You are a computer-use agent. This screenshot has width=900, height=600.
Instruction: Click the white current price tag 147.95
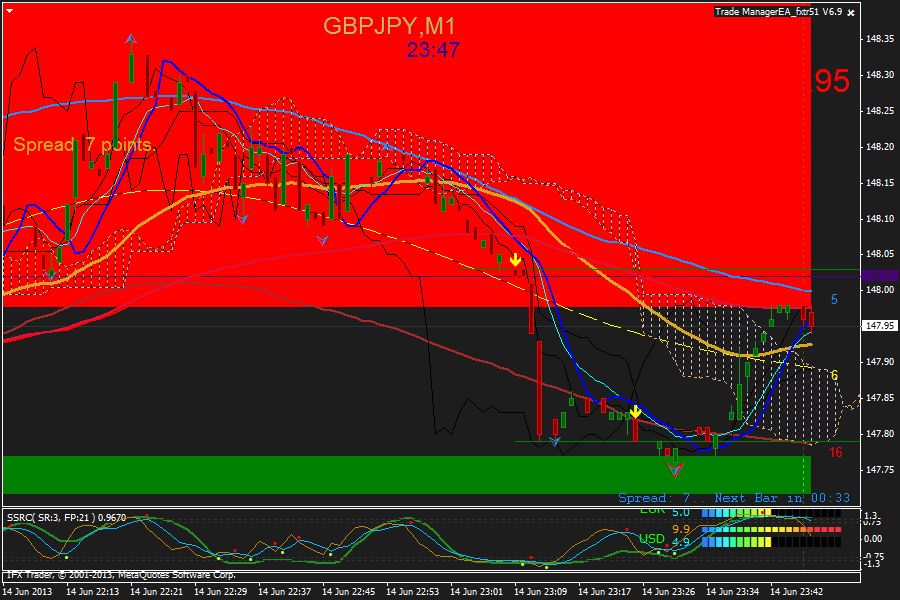[879, 326]
